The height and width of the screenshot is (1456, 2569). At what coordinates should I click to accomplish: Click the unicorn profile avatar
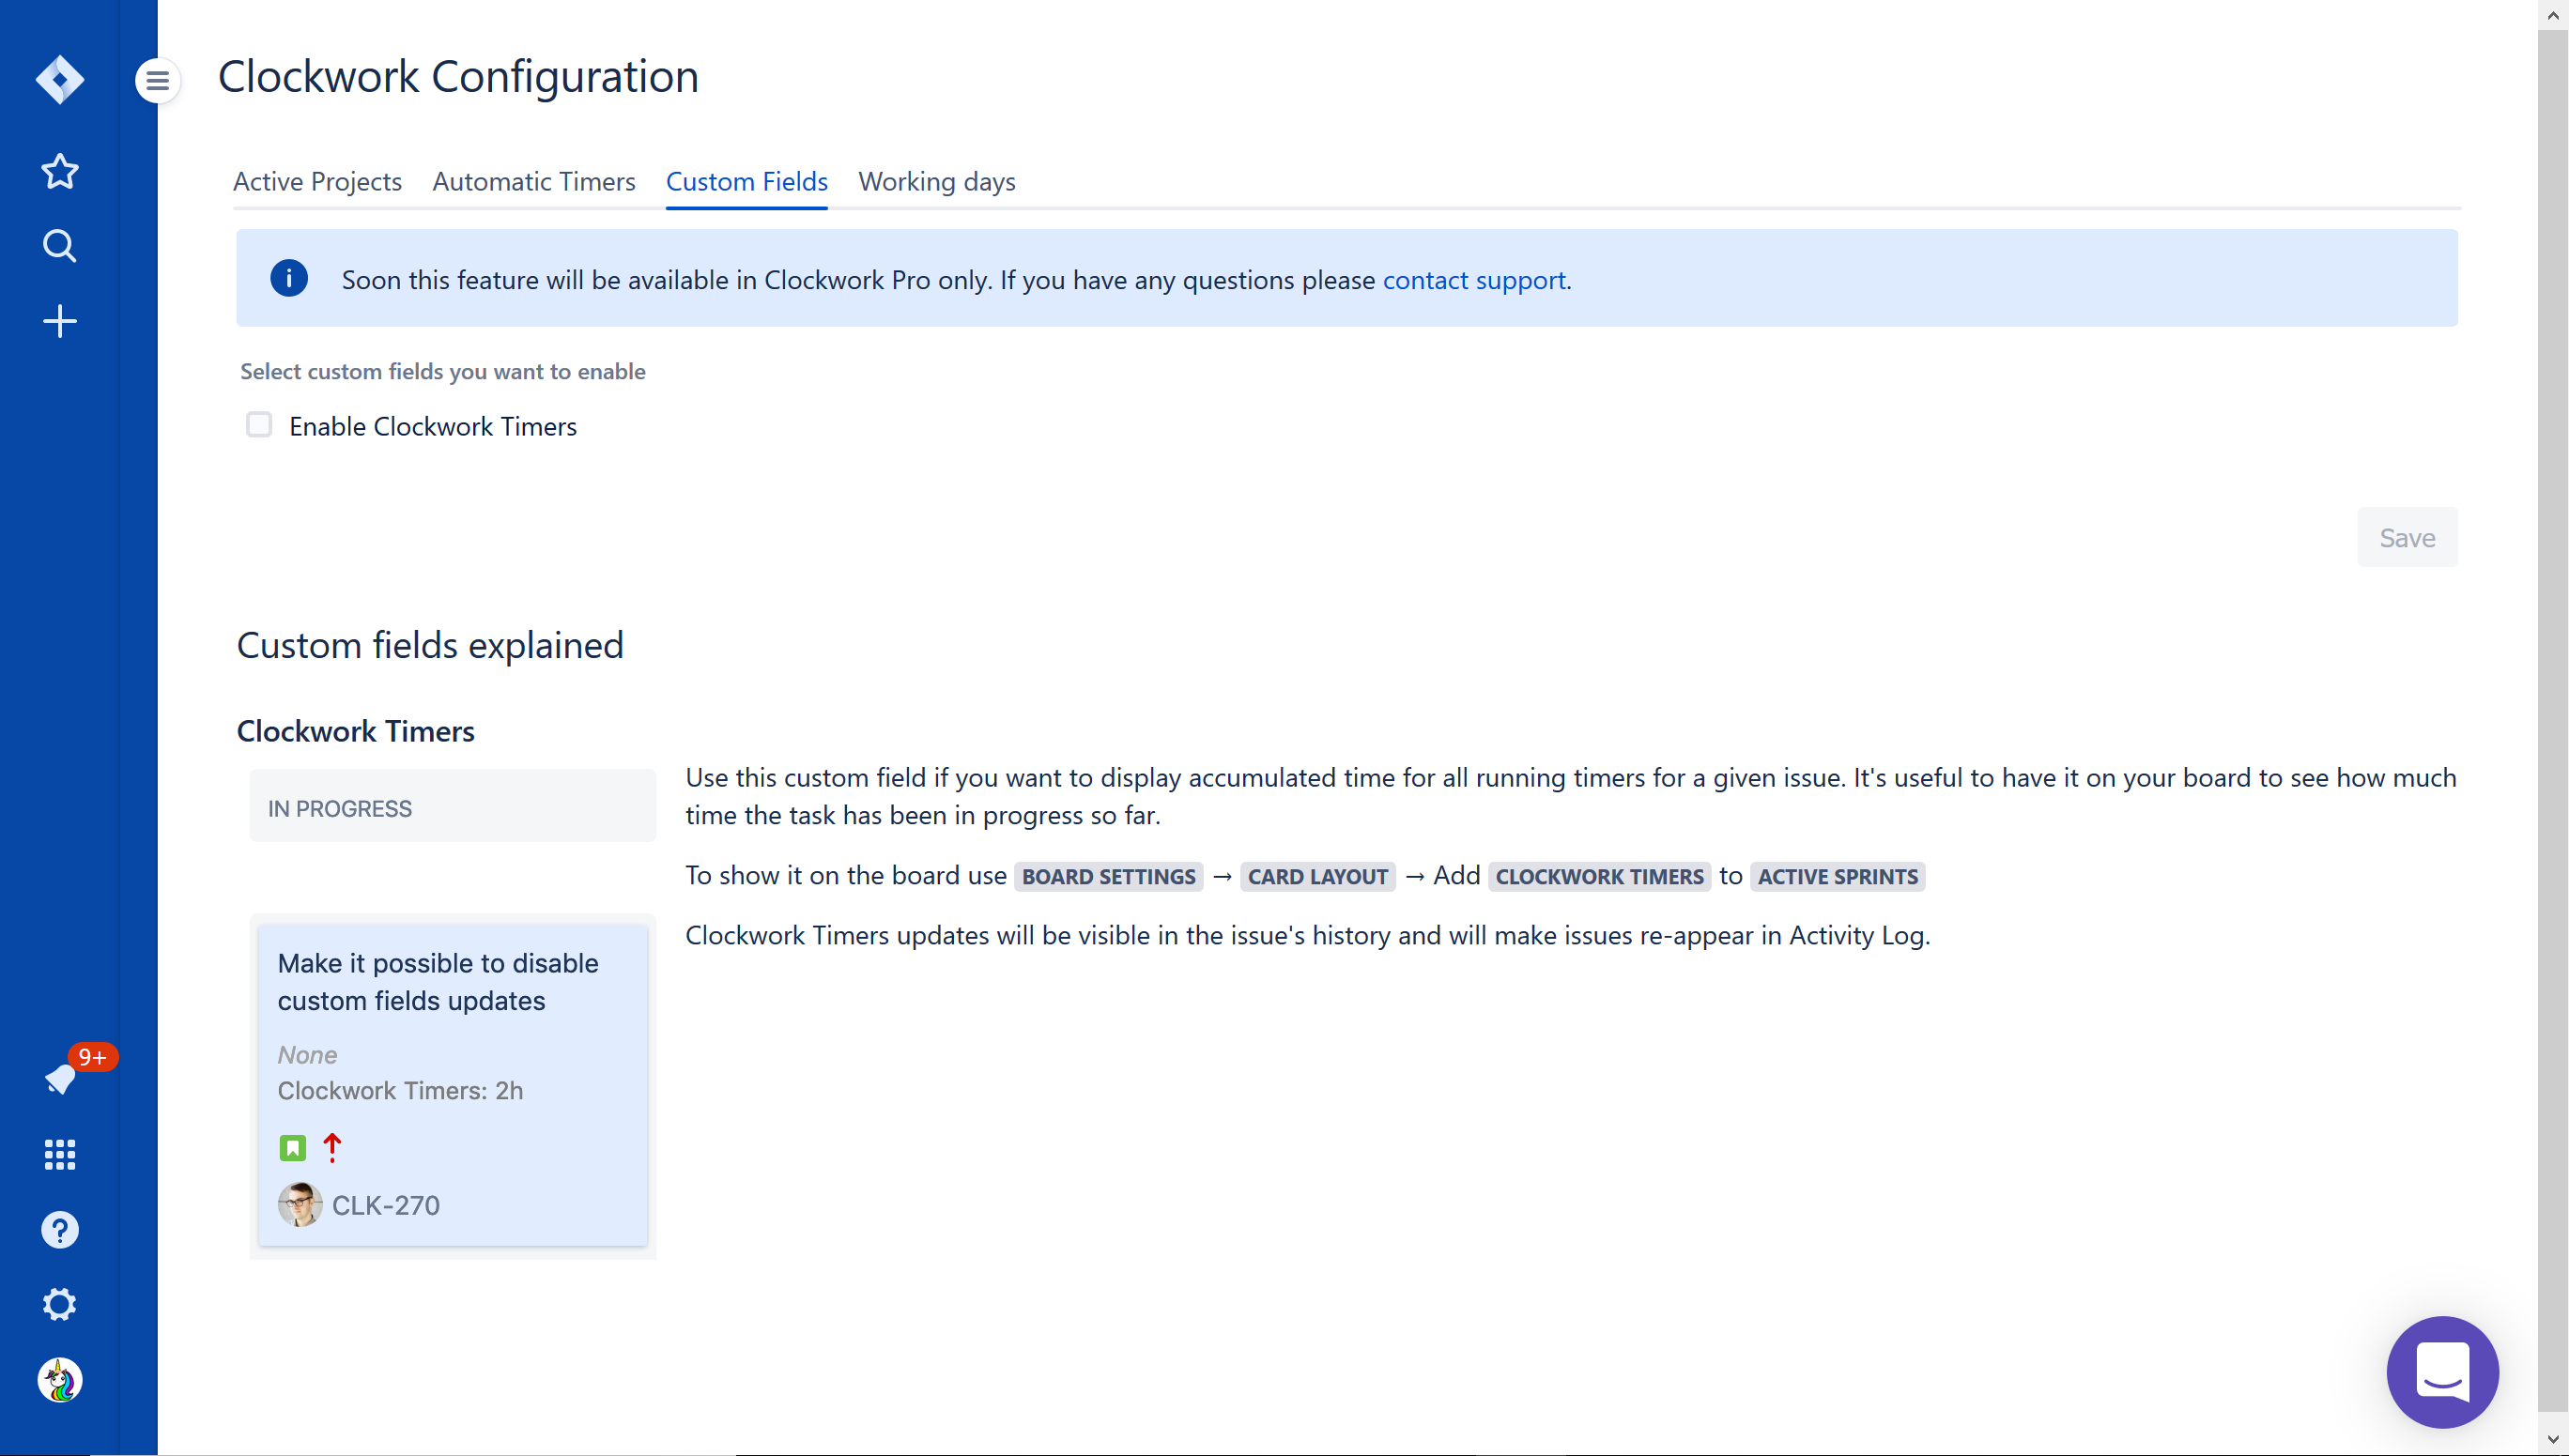pyautogui.click(x=60, y=1380)
